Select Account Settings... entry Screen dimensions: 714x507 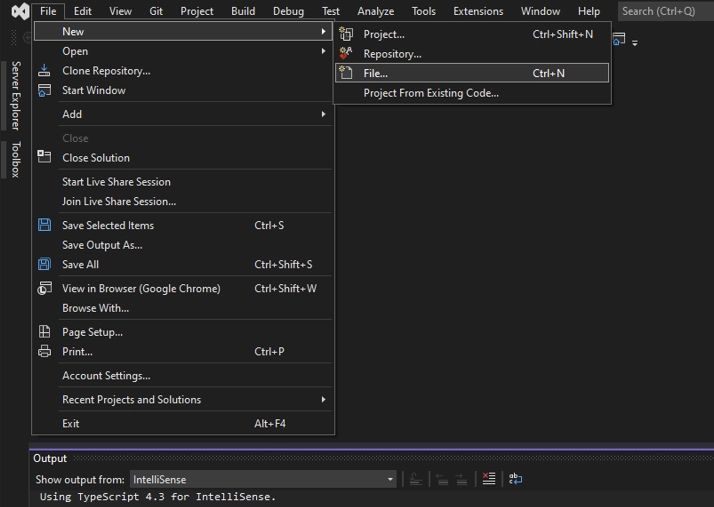183,376
